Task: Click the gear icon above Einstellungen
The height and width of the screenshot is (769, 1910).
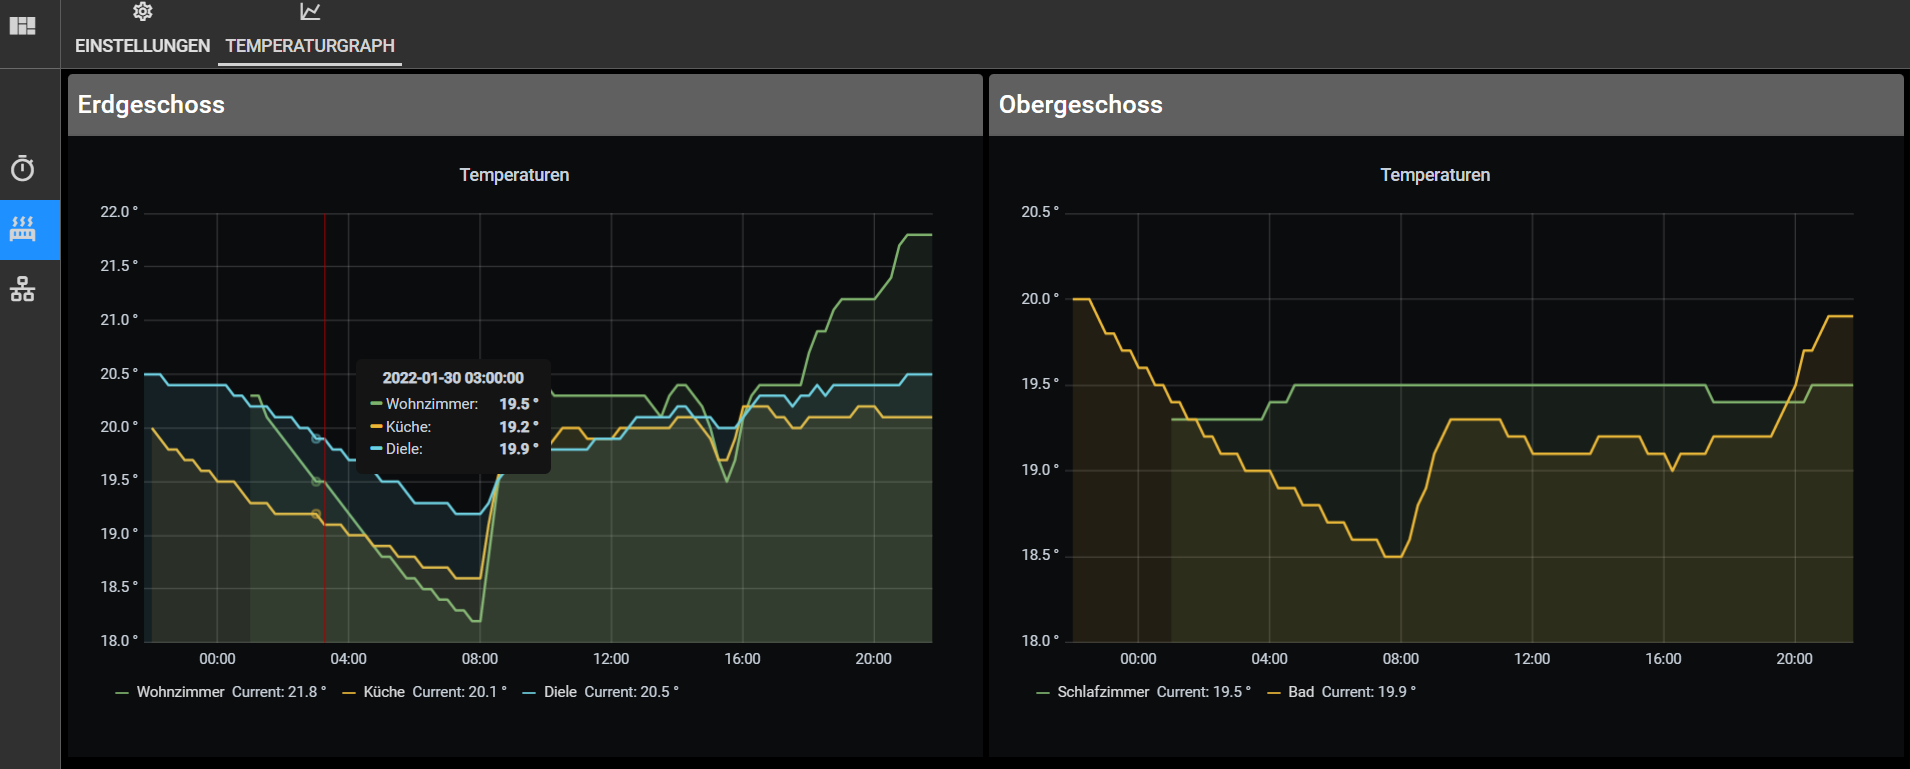Action: point(143,12)
